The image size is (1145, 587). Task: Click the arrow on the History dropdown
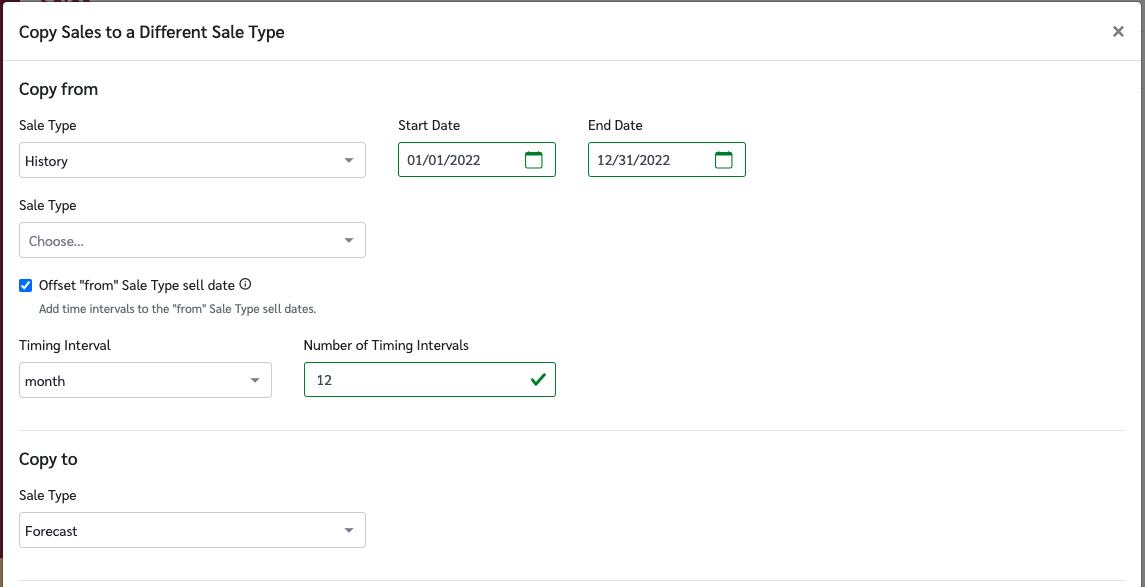click(349, 160)
